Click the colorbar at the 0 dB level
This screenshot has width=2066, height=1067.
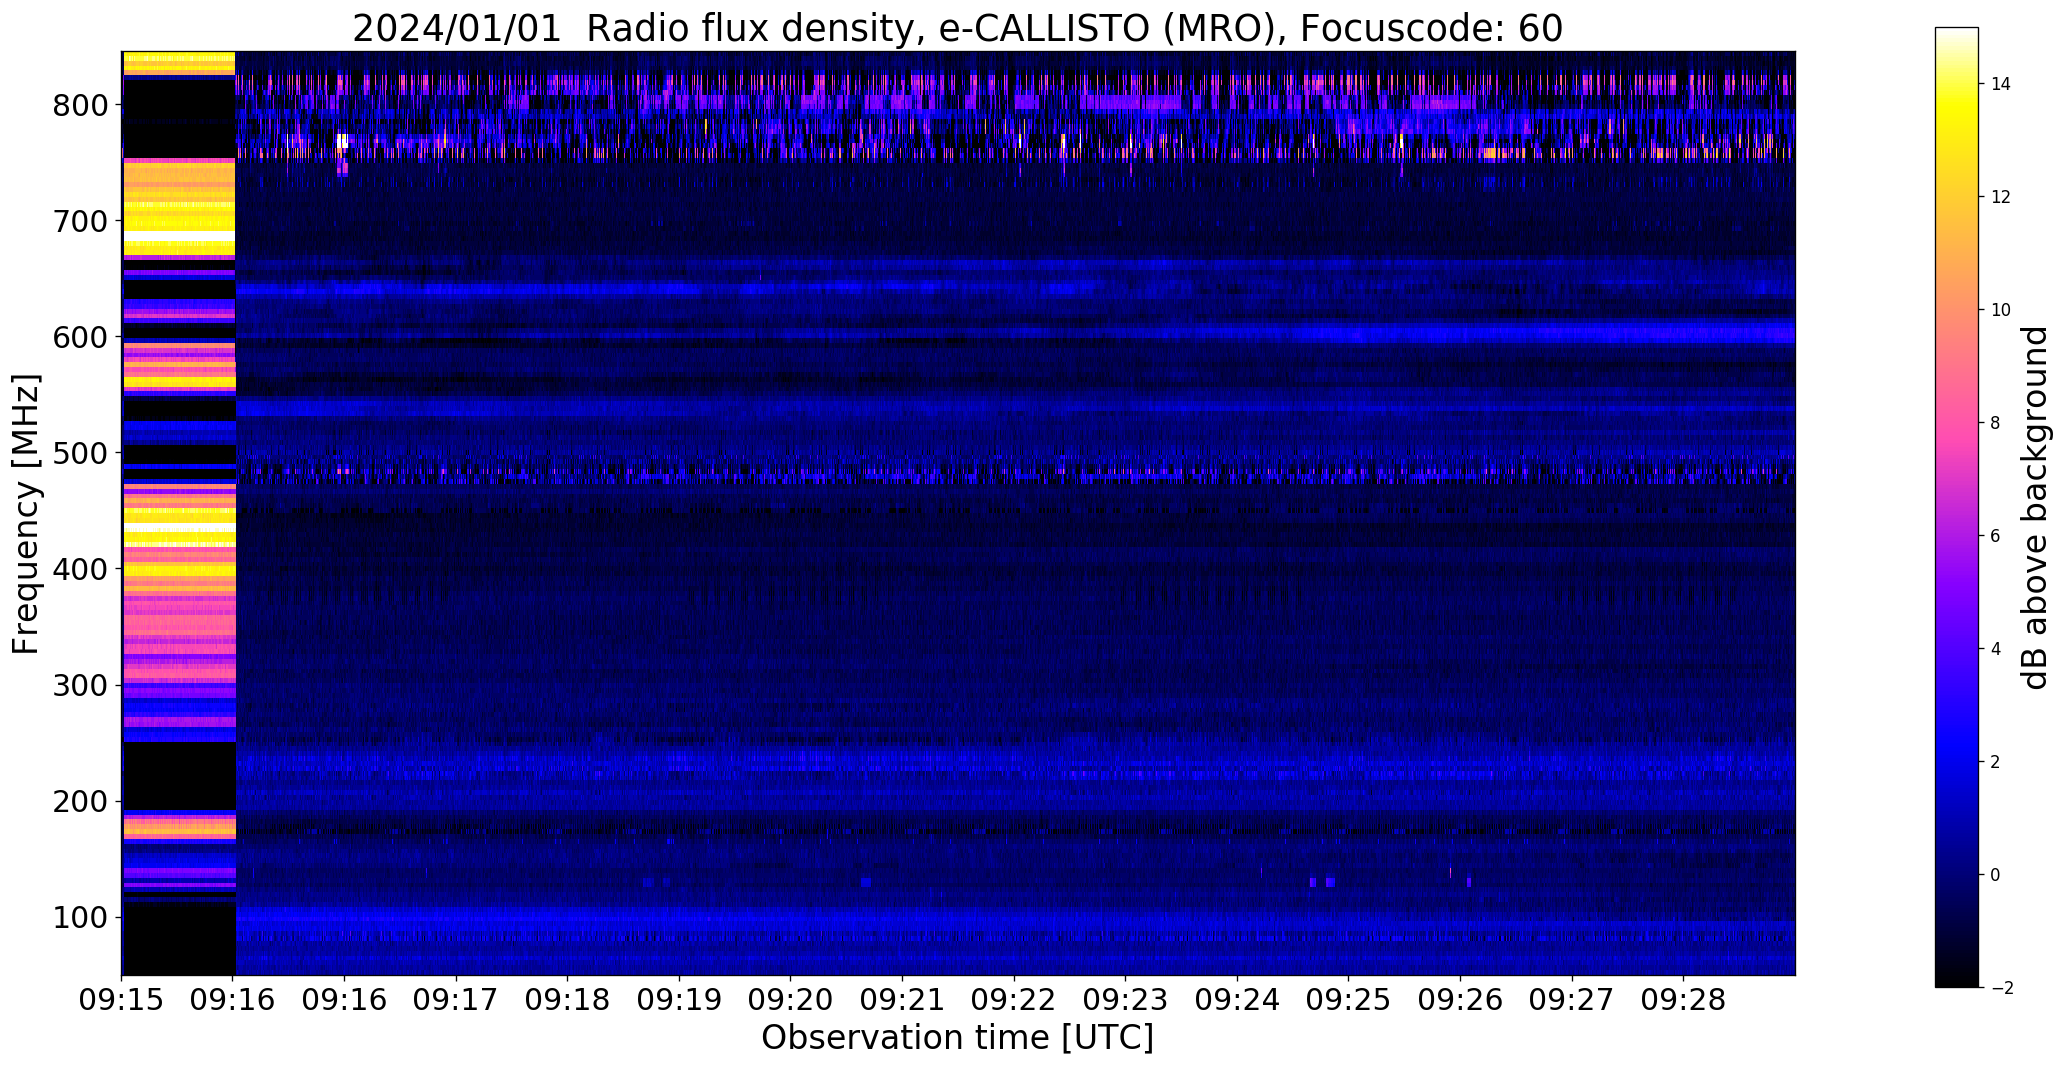click(x=1957, y=875)
